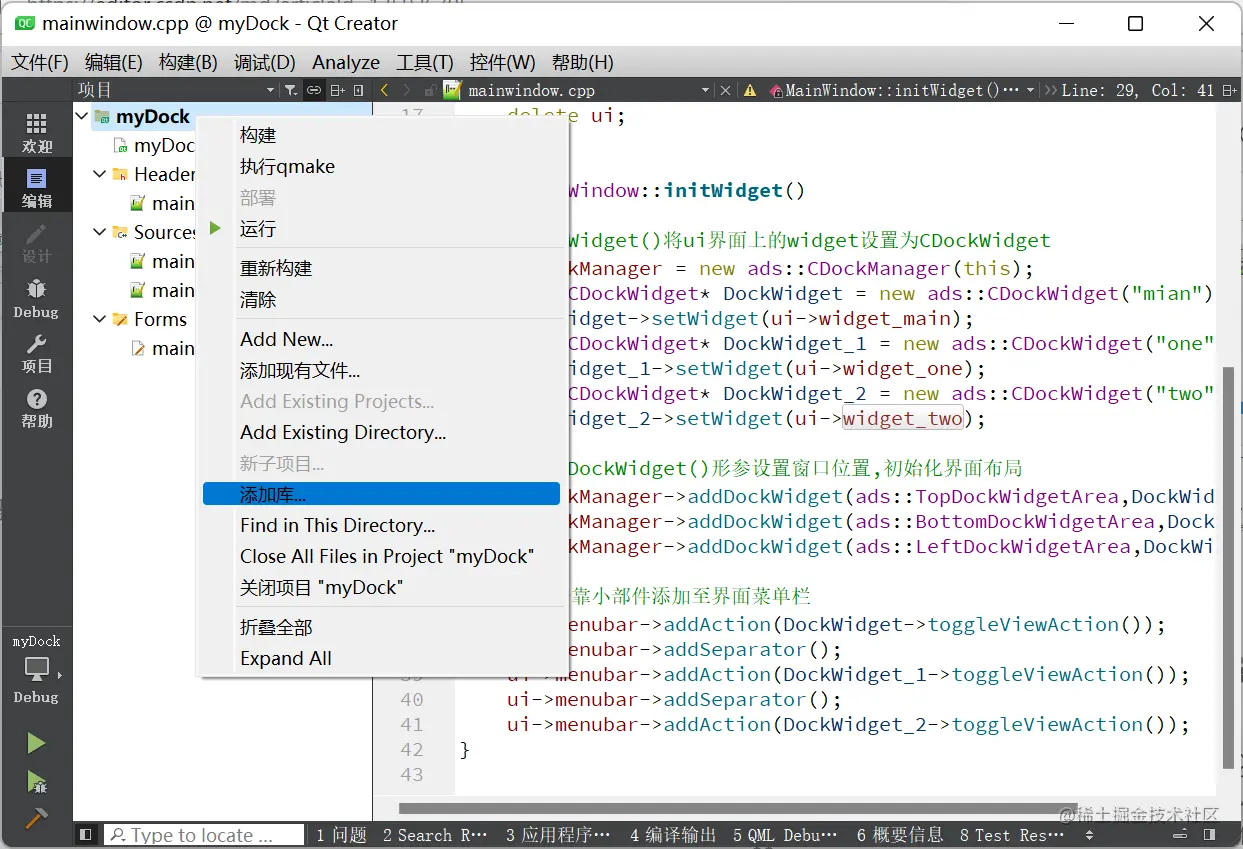
Task: Choose 构建 in context menu
Action: point(381,135)
